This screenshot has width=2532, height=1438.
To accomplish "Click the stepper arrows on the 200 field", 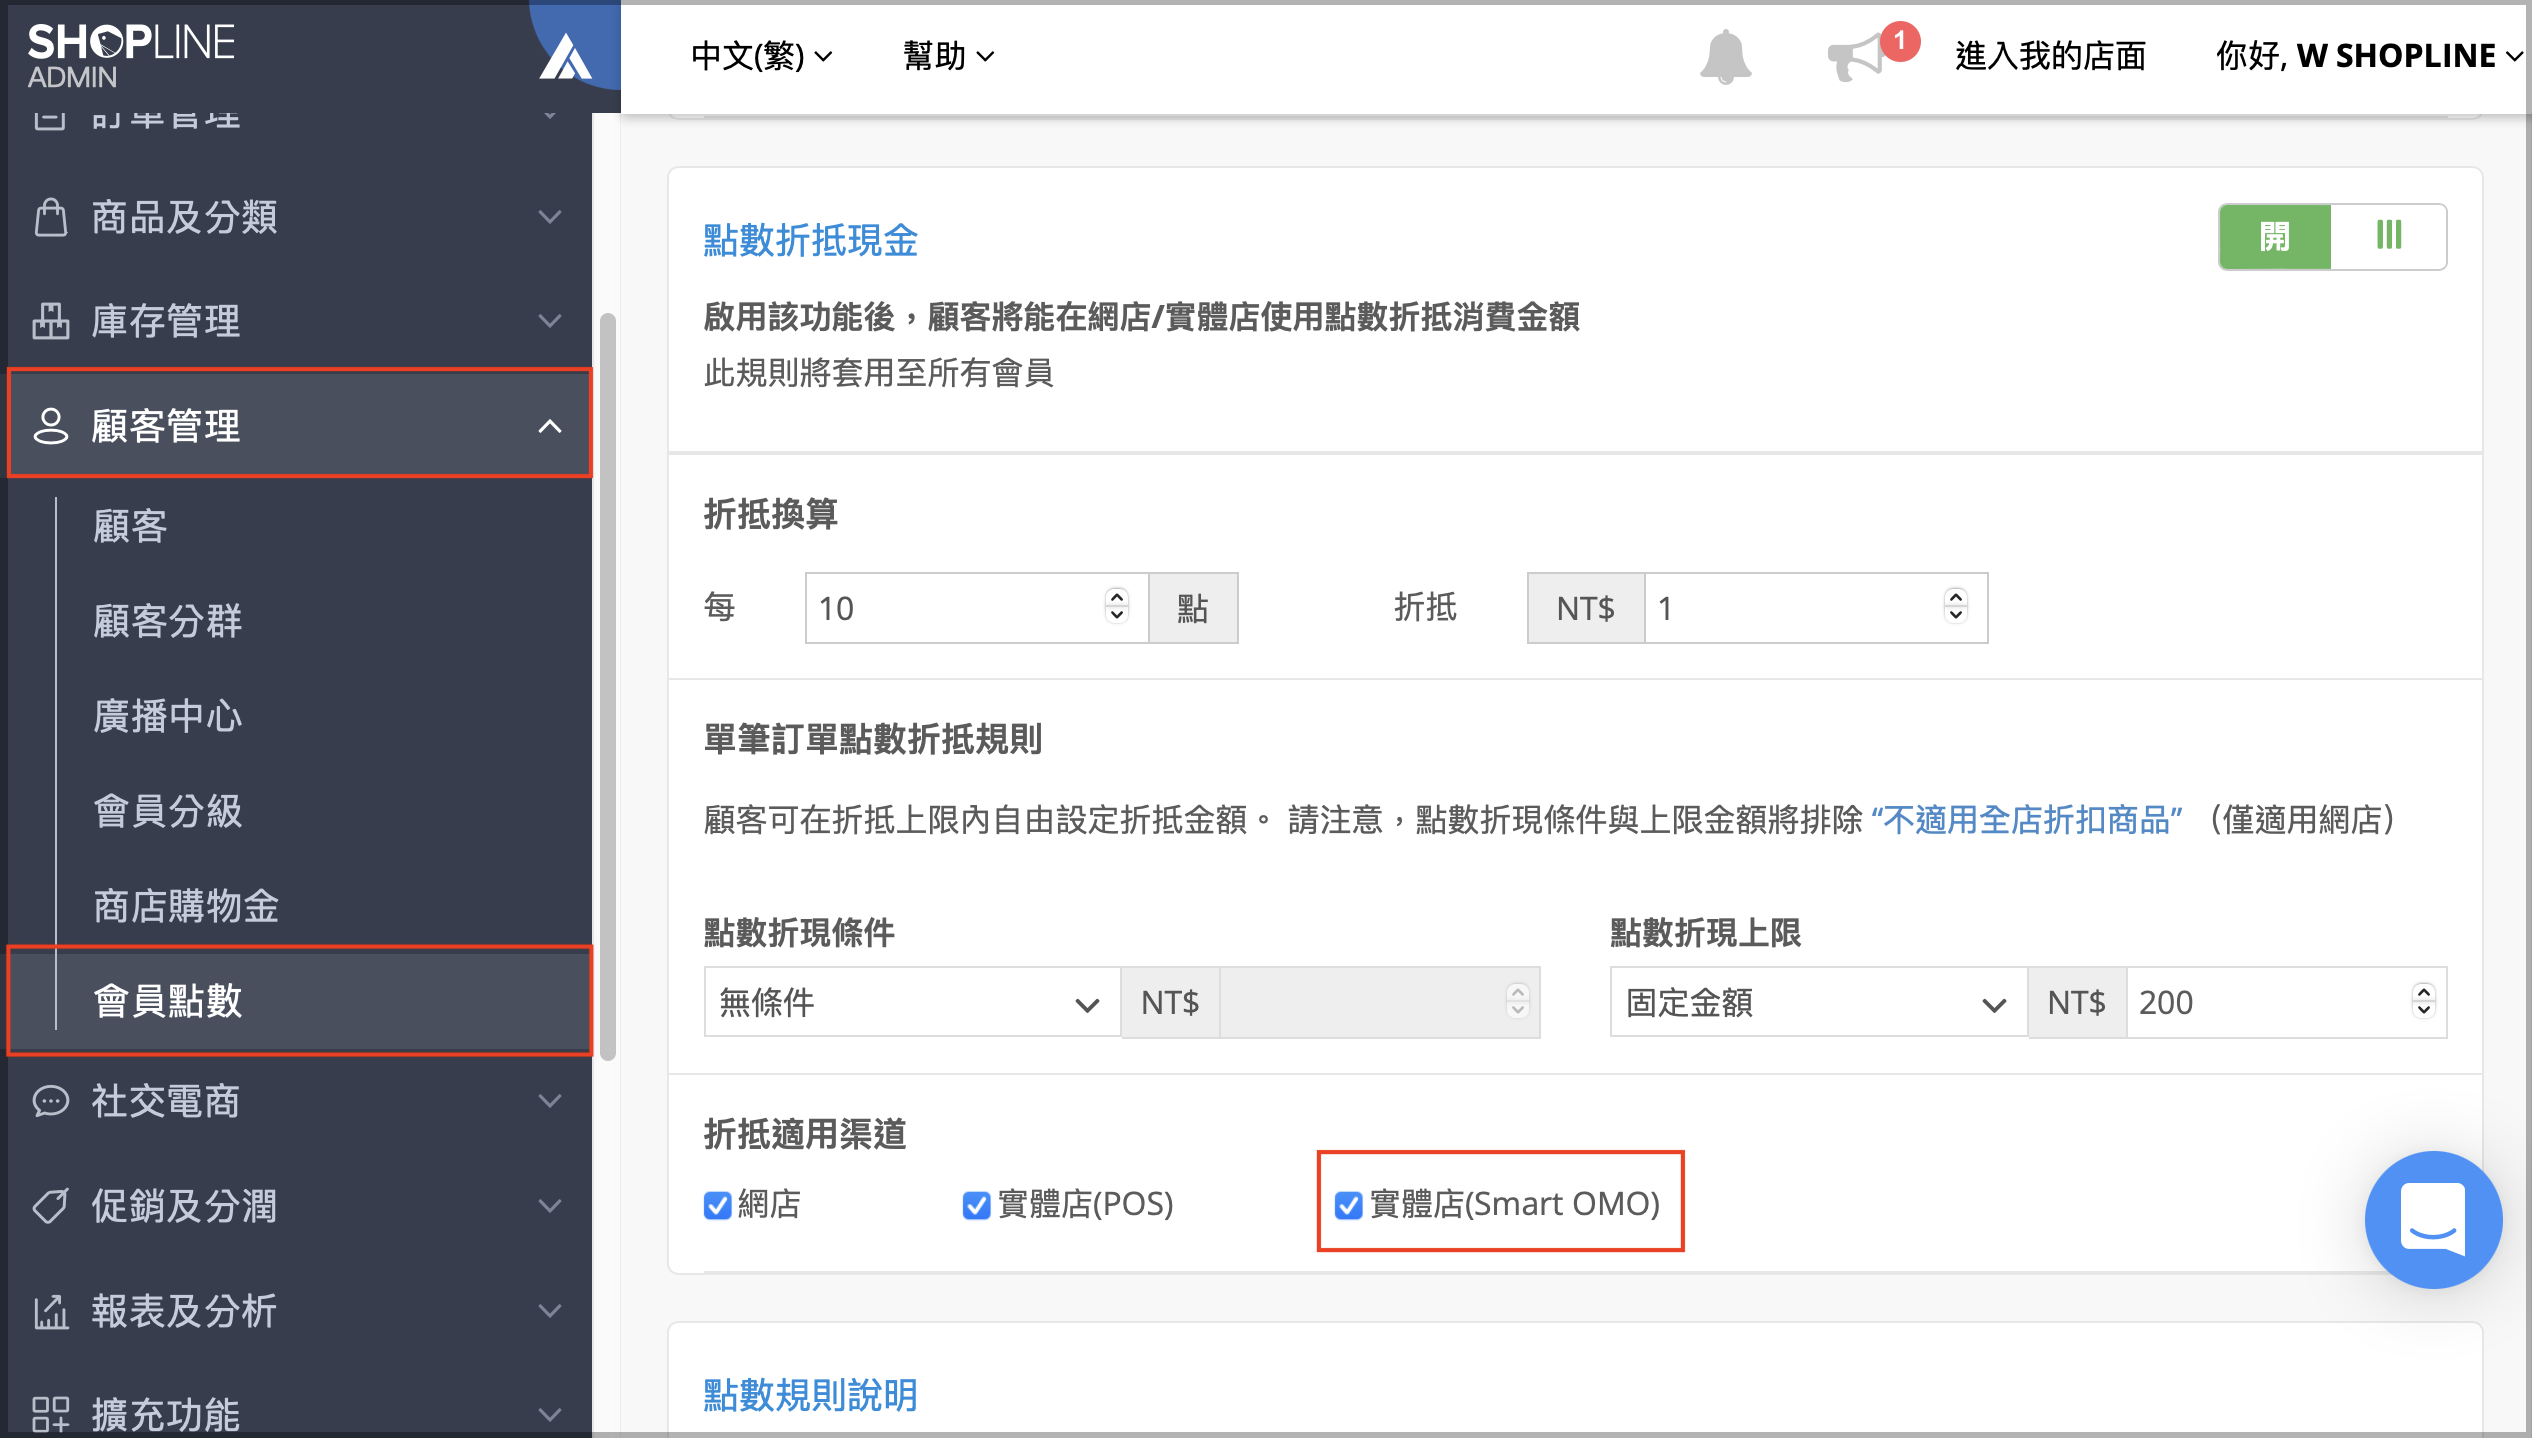I will pyautogui.click(x=2423, y=1000).
